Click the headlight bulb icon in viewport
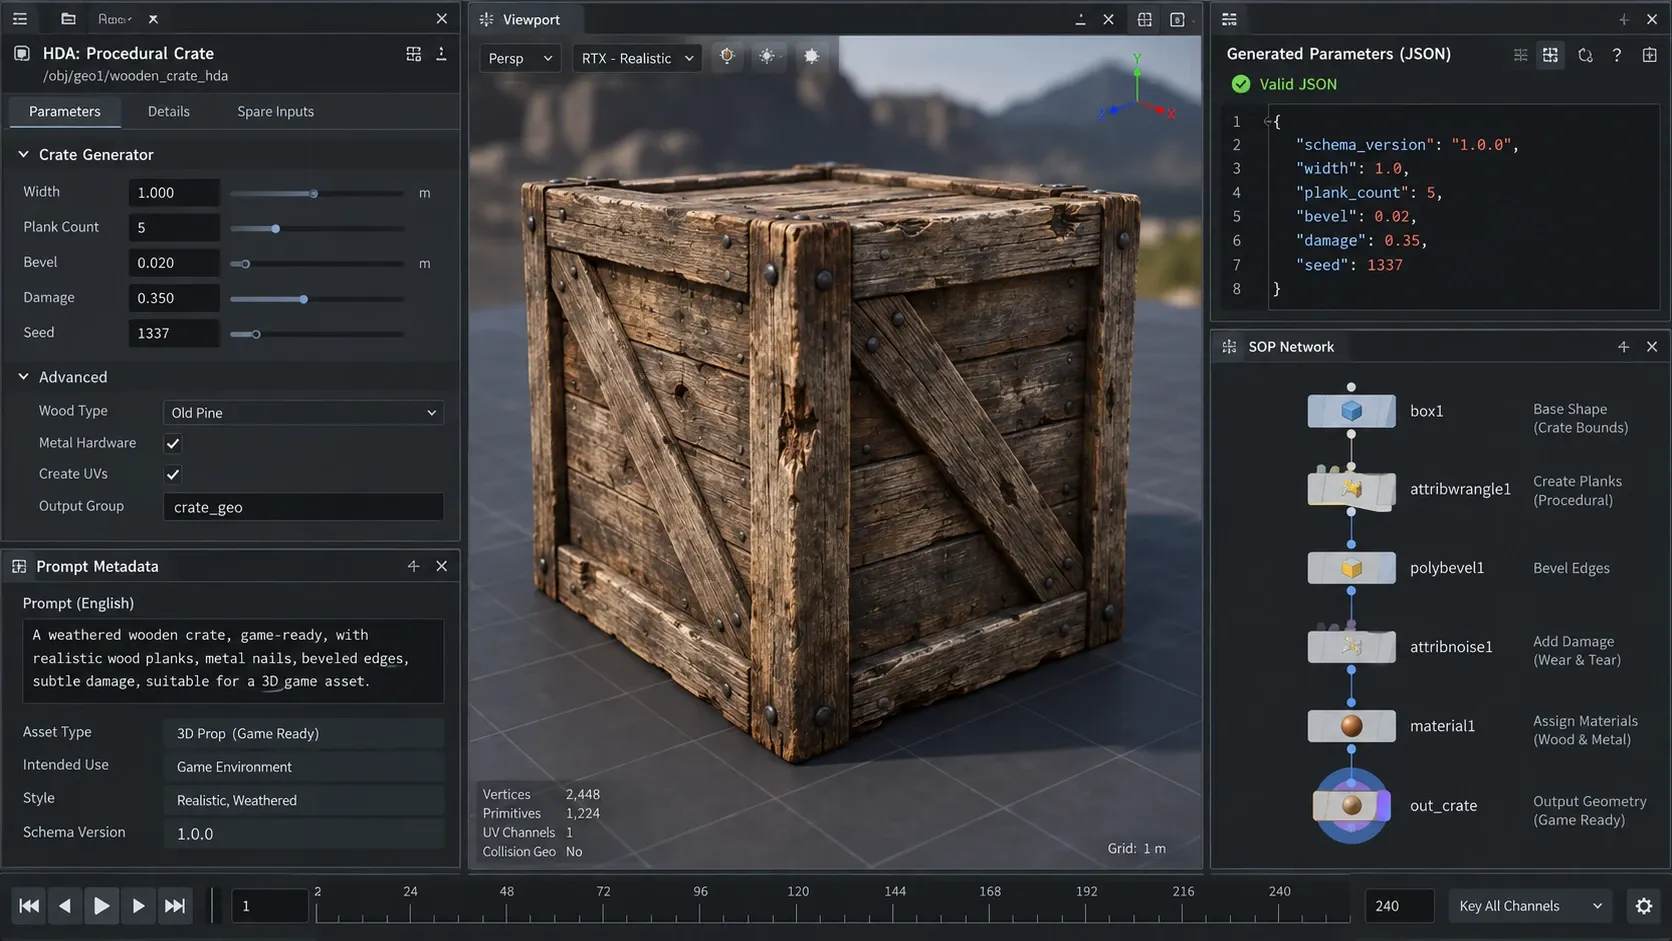Screen dimensions: 1672x941 click(x=727, y=57)
